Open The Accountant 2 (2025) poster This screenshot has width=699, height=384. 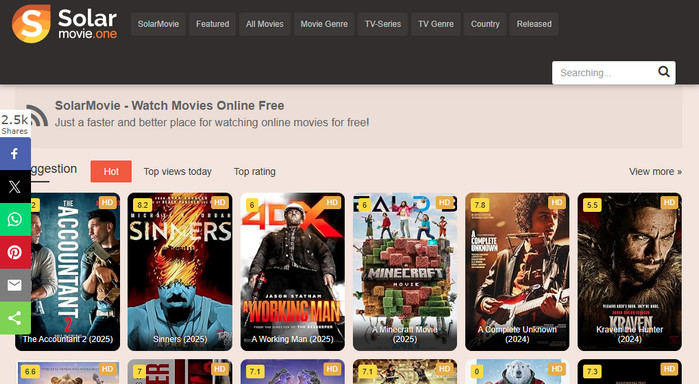click(68, 272)
